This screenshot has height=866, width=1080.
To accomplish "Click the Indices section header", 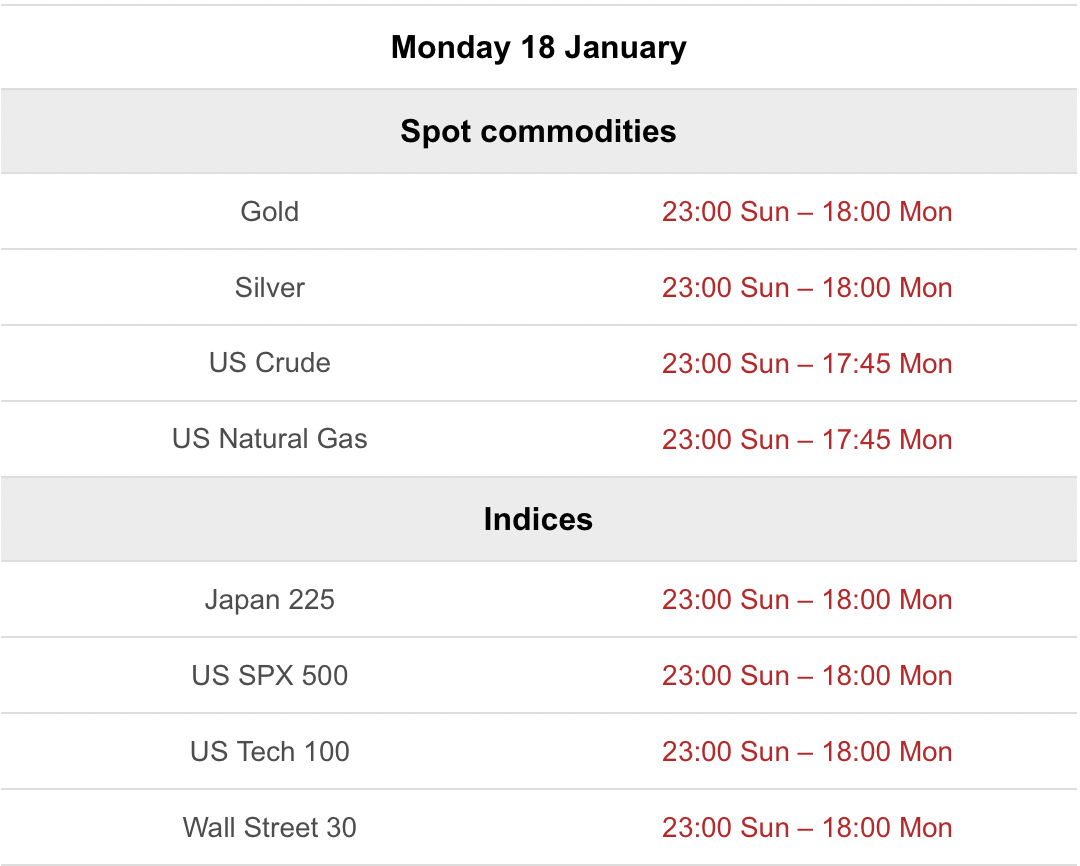I will pyautogui.click(x=538, y=519).
